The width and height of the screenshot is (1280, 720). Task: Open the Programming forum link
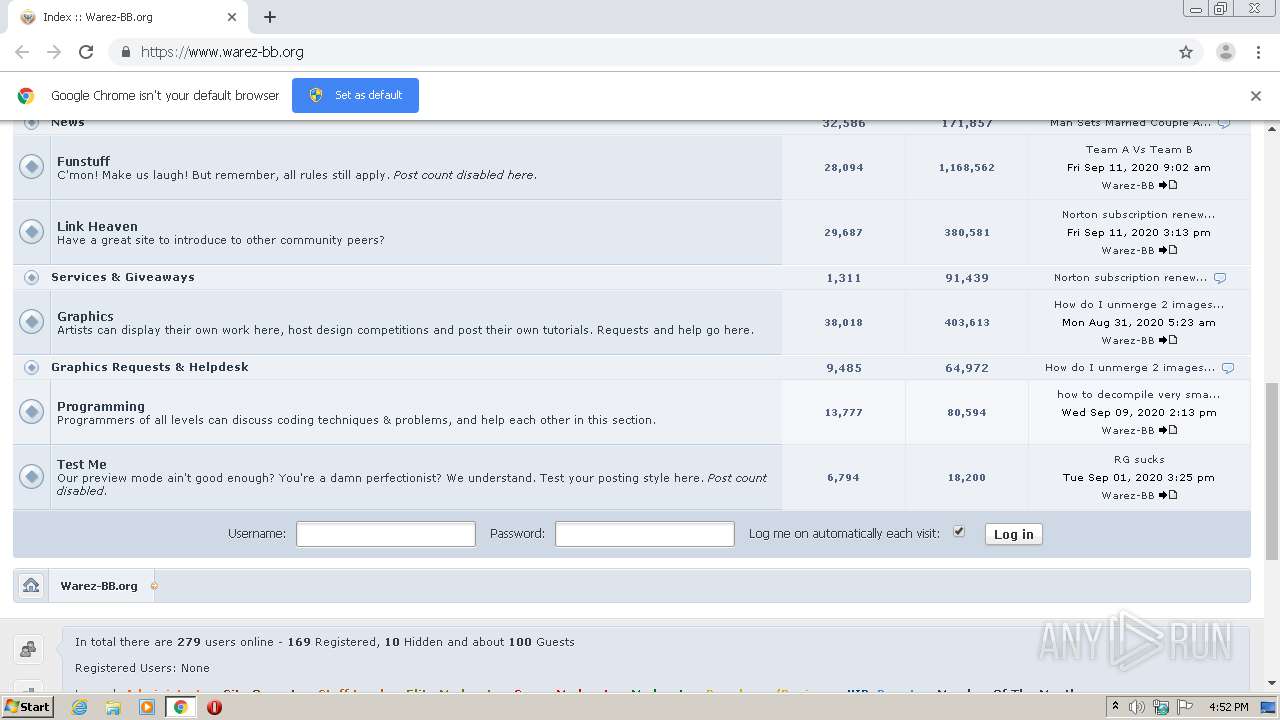[101, 406]
